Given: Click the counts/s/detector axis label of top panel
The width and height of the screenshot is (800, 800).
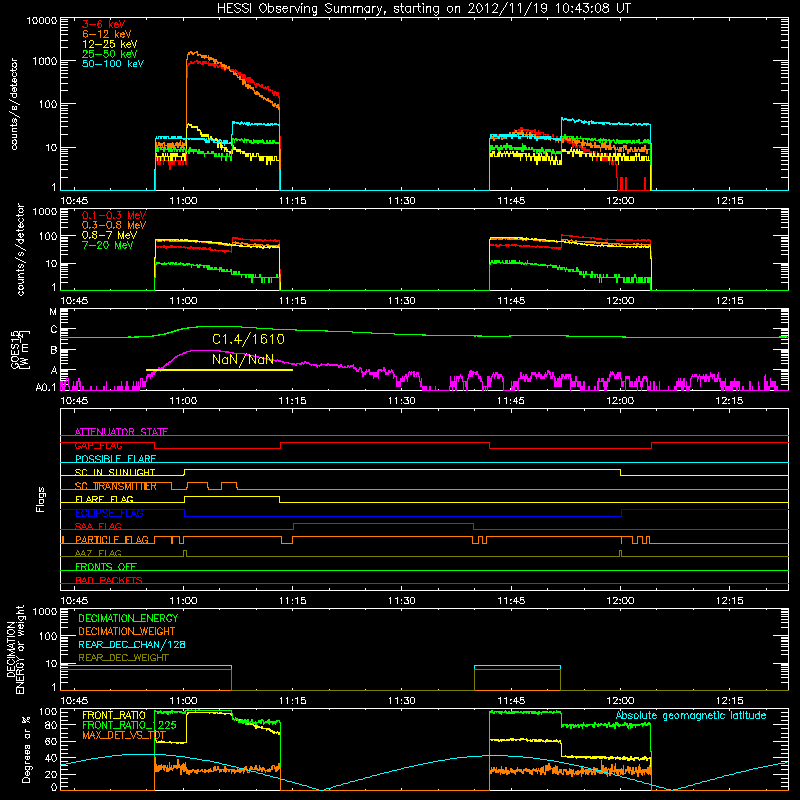Looking at the screenshot, I should [14, 104].
